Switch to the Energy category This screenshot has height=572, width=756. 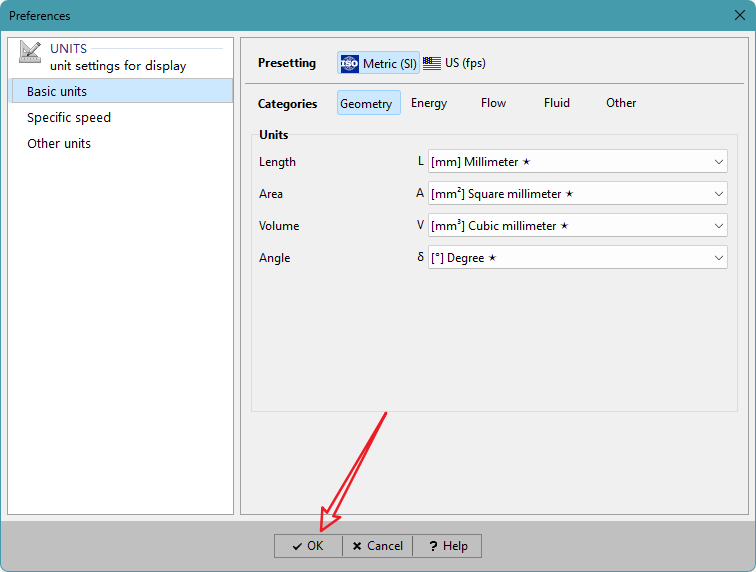[429, 103]
